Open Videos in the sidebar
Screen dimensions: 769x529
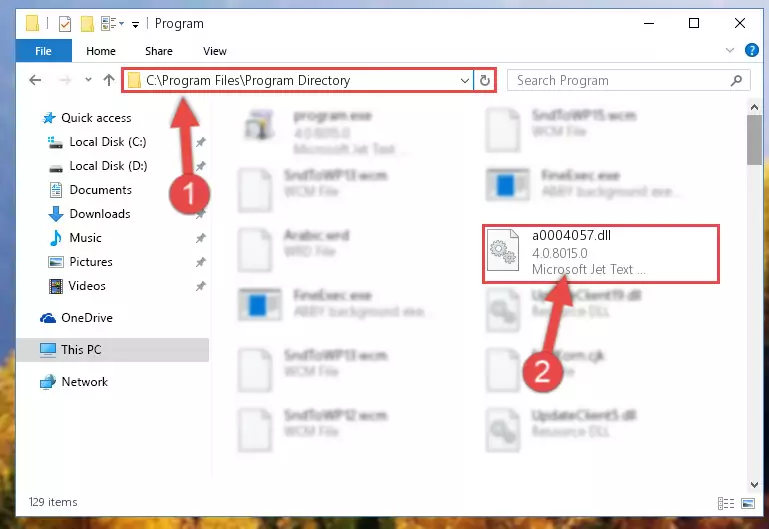click(87, 286)
